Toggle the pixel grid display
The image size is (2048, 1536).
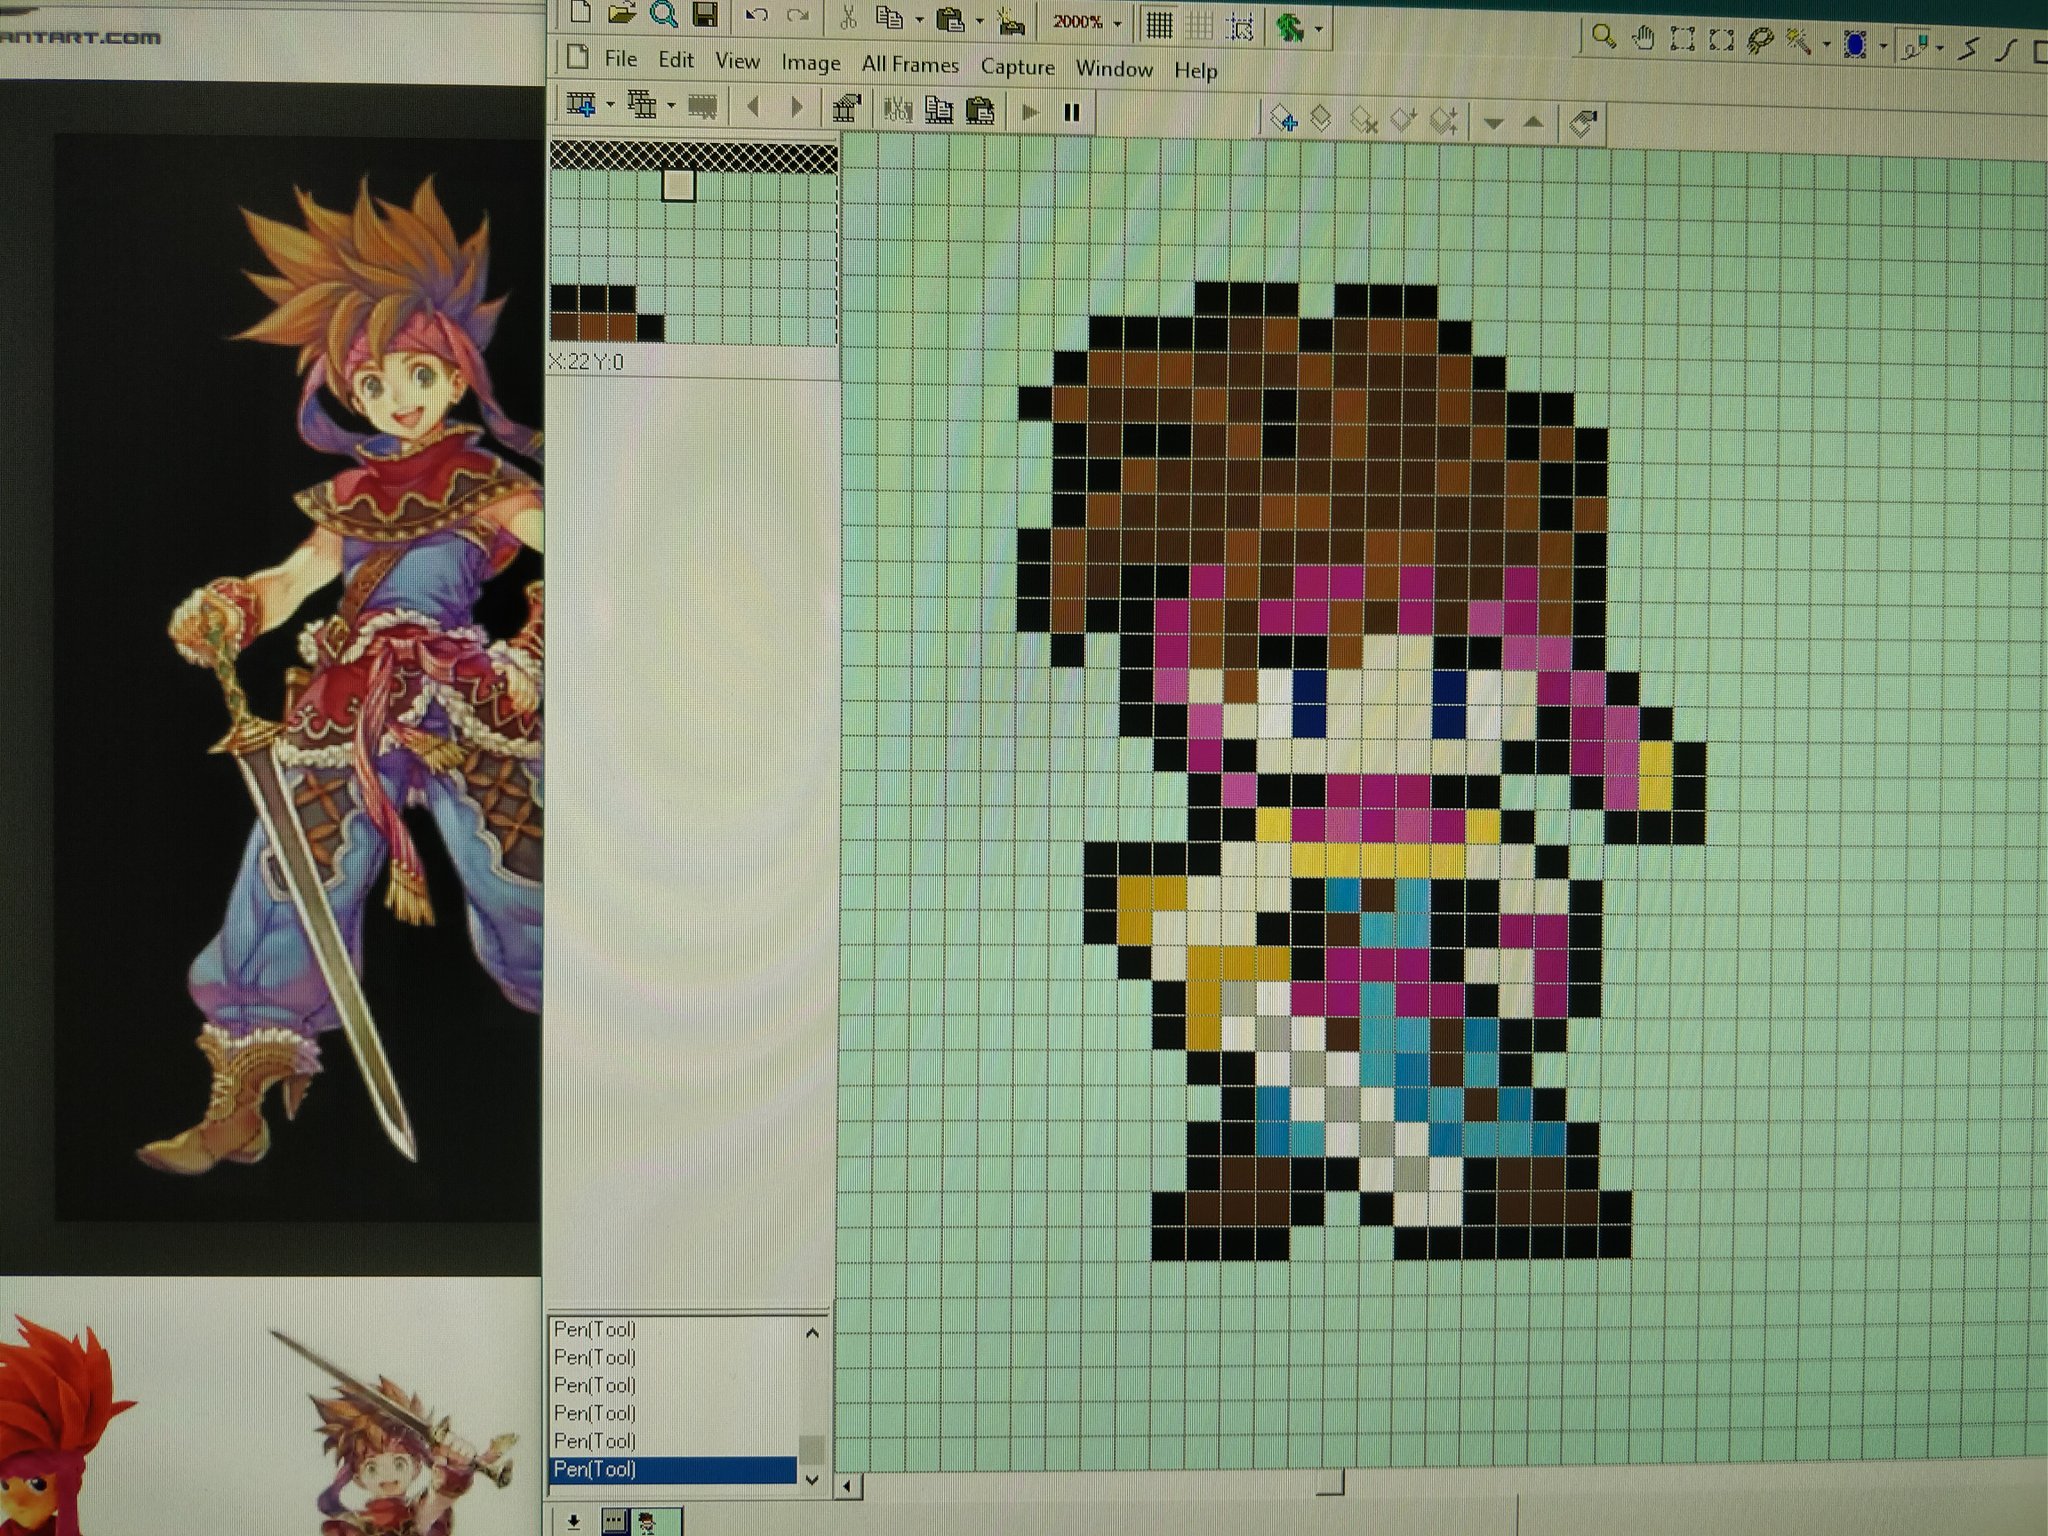coord(1160,23)
